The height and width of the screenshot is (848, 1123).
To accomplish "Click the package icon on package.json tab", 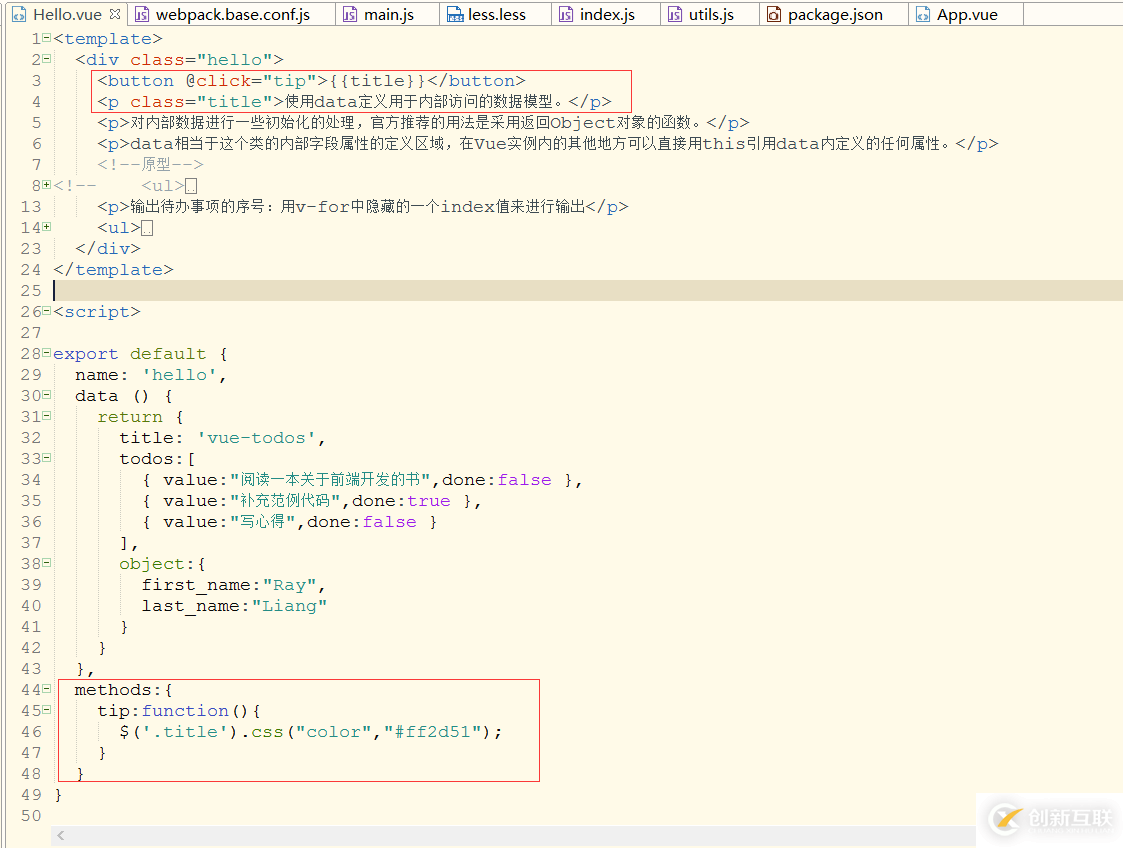I will click(x=773, y=14).
